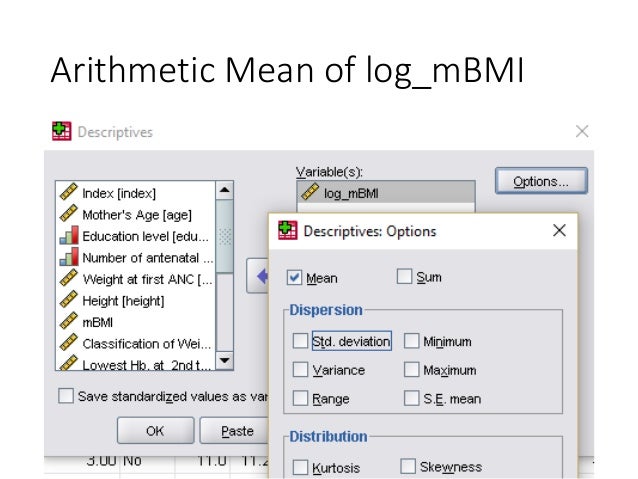Open the Options... button
The width and height of the screenshot is (638, 479).
[541, 181]
